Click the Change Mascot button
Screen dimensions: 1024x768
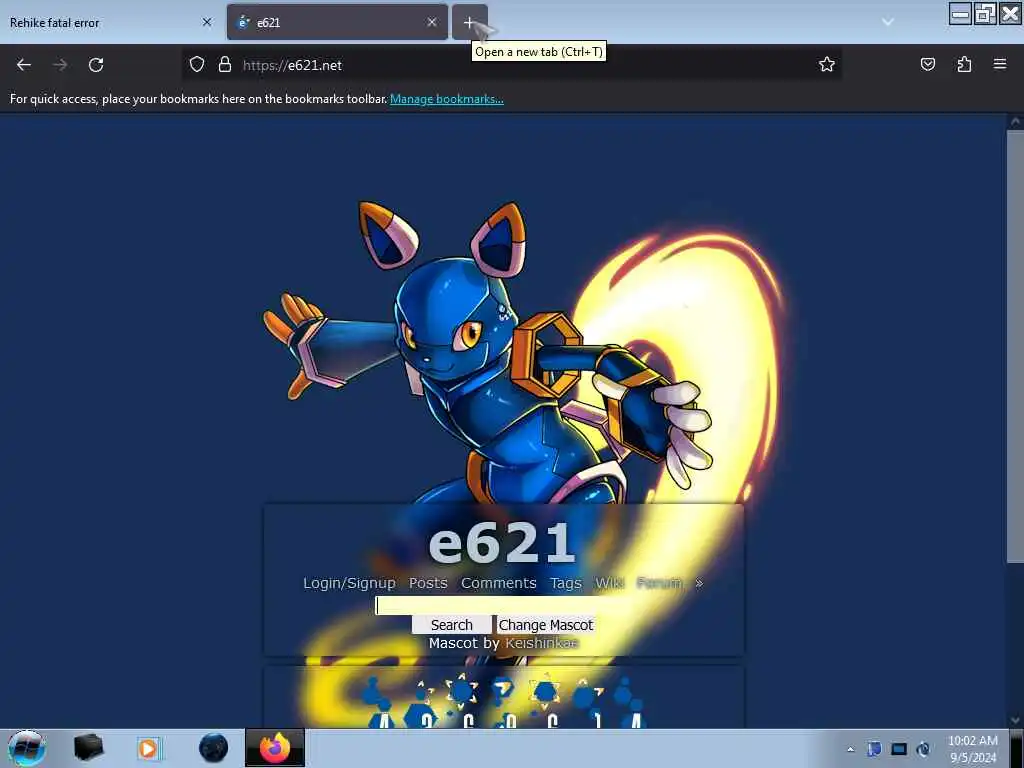pyautogui.click(x=545, y=625)
